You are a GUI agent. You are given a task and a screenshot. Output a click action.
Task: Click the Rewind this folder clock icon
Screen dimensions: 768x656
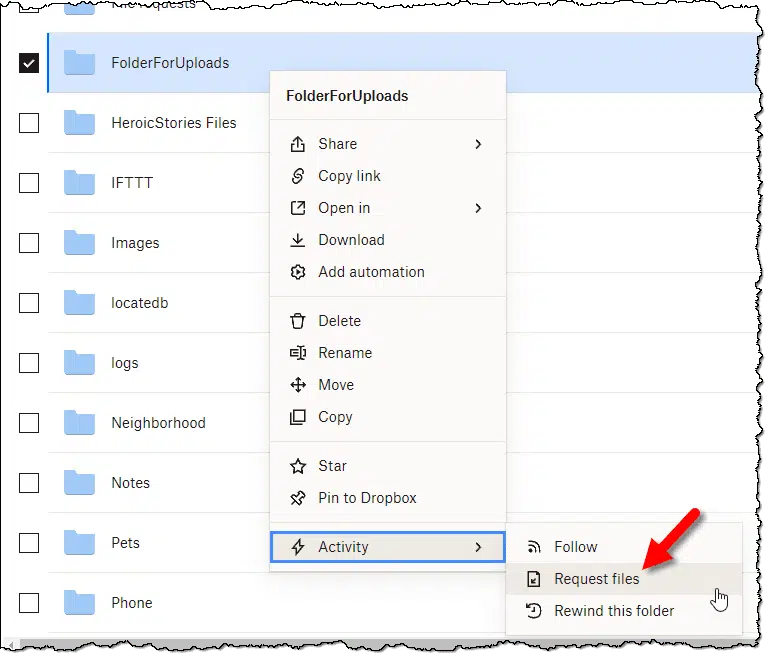pos(534,612)
